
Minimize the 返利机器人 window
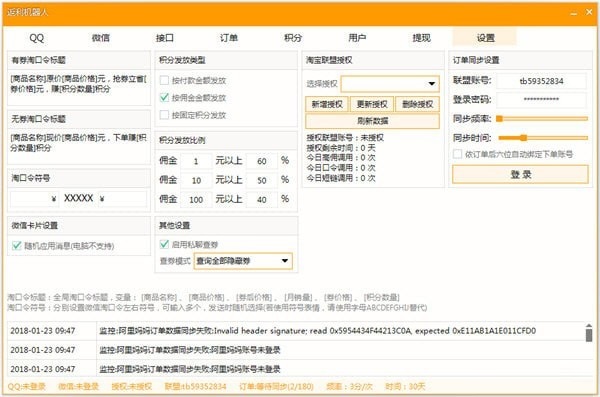[574, 13]
